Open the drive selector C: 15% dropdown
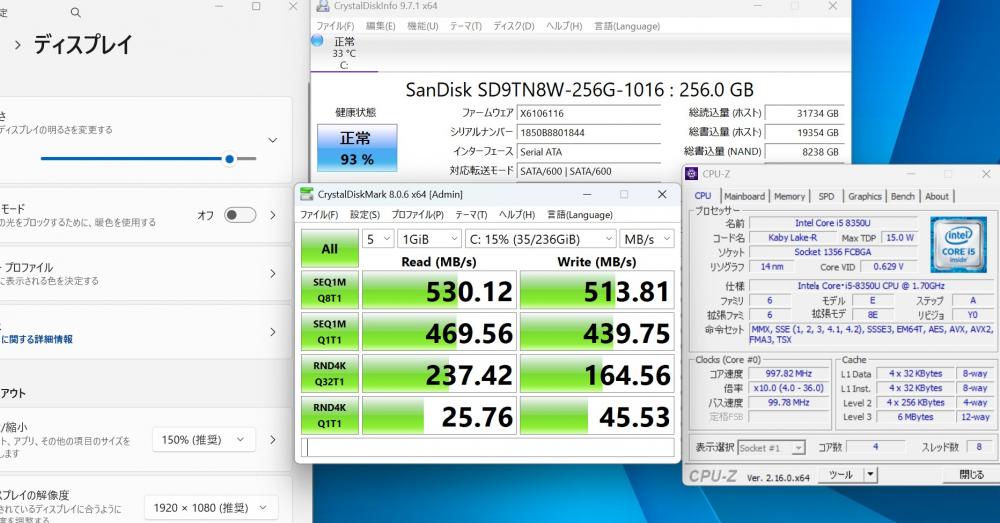The height and width of the screenshot is (523, 1000). pos(540,239)
